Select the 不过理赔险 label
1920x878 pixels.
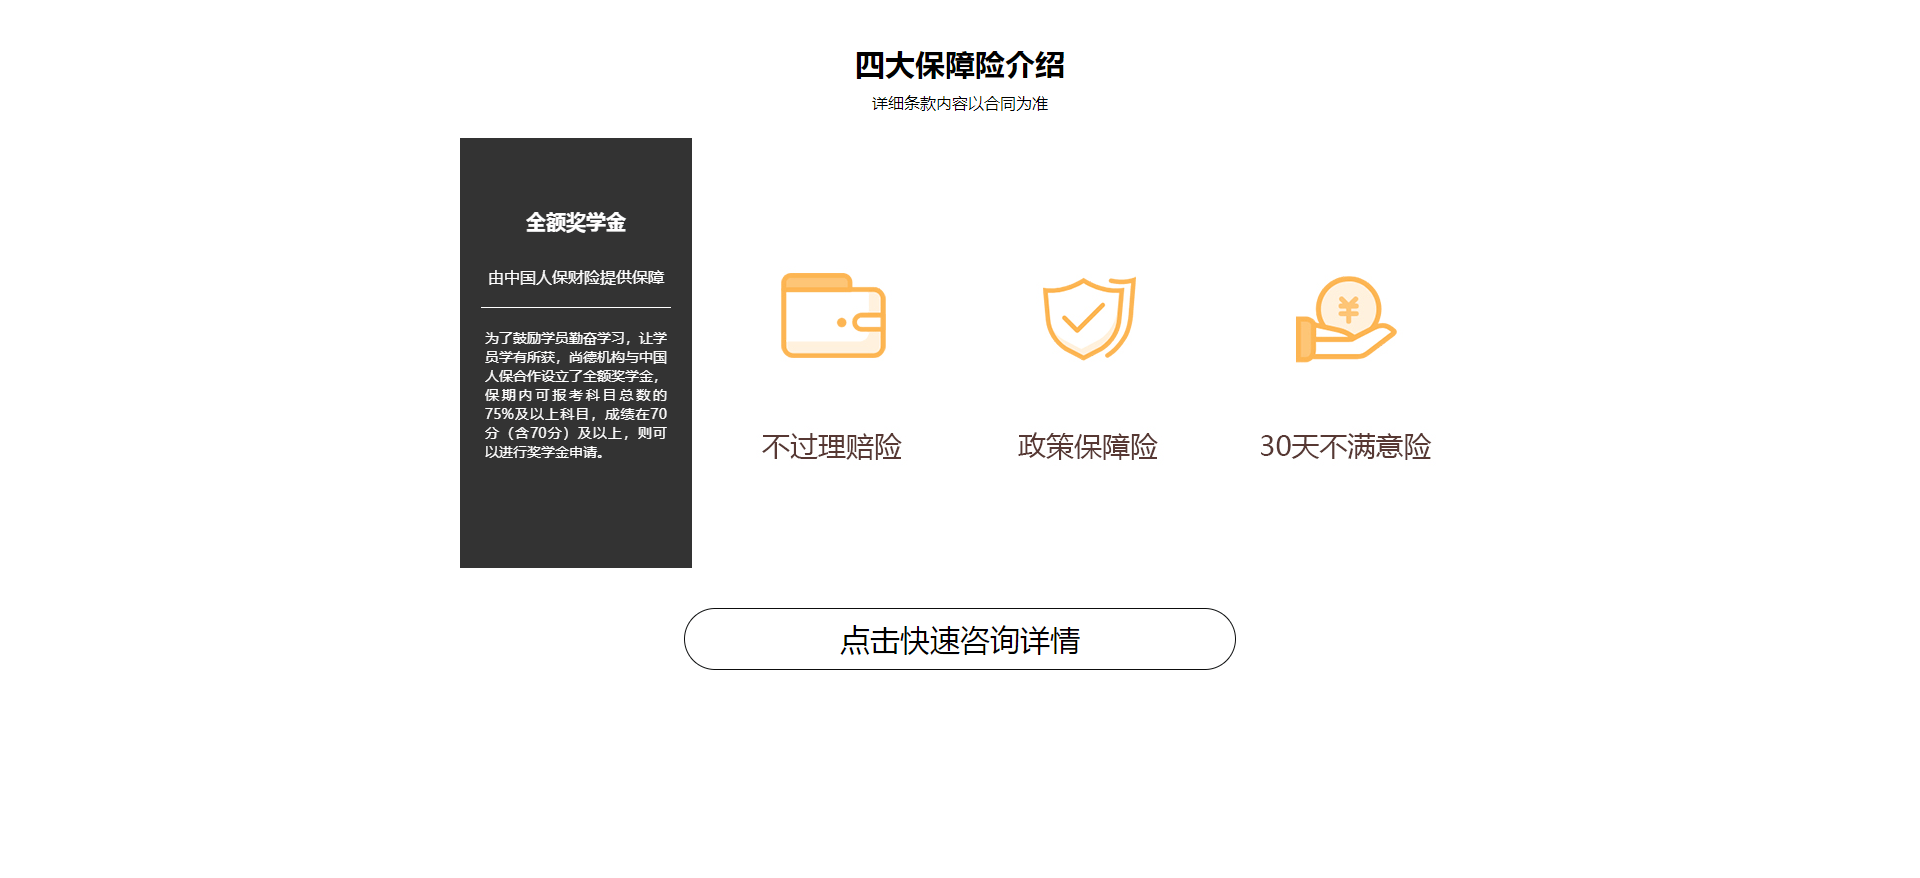click(x=832, y=446)
